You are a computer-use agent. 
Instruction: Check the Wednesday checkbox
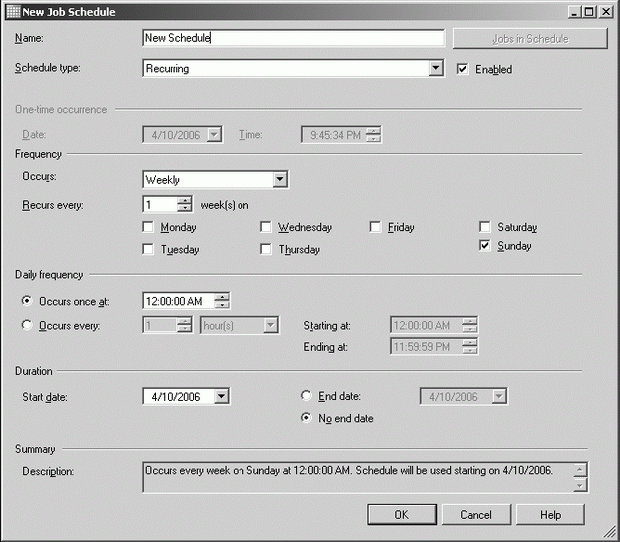click(266, 227)
